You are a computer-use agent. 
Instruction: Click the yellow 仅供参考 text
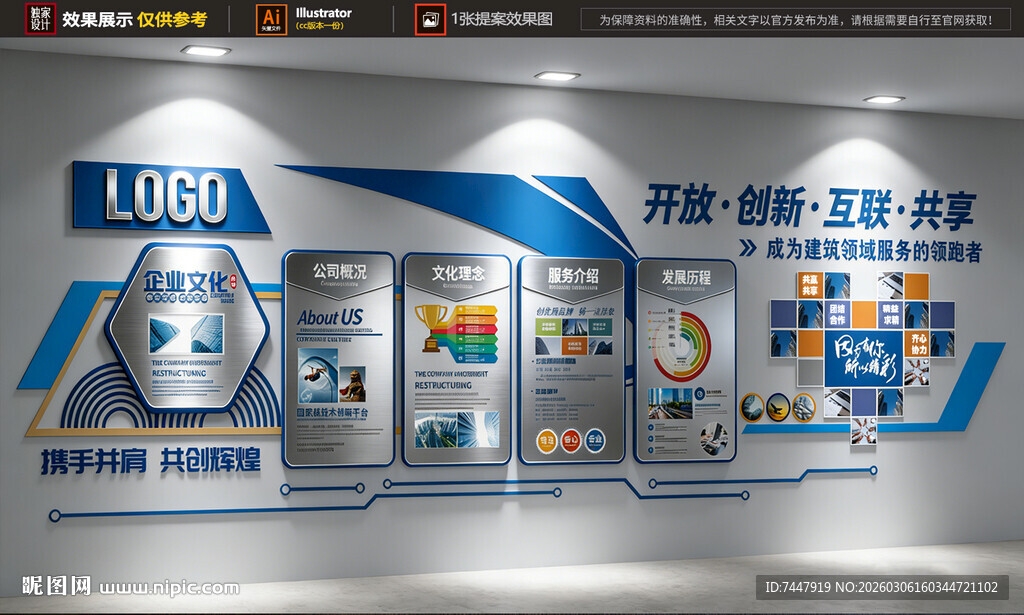[x=172, y=20]
